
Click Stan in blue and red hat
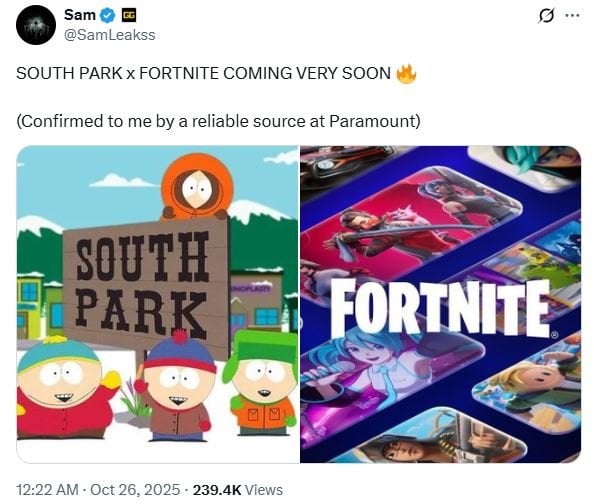176,387
